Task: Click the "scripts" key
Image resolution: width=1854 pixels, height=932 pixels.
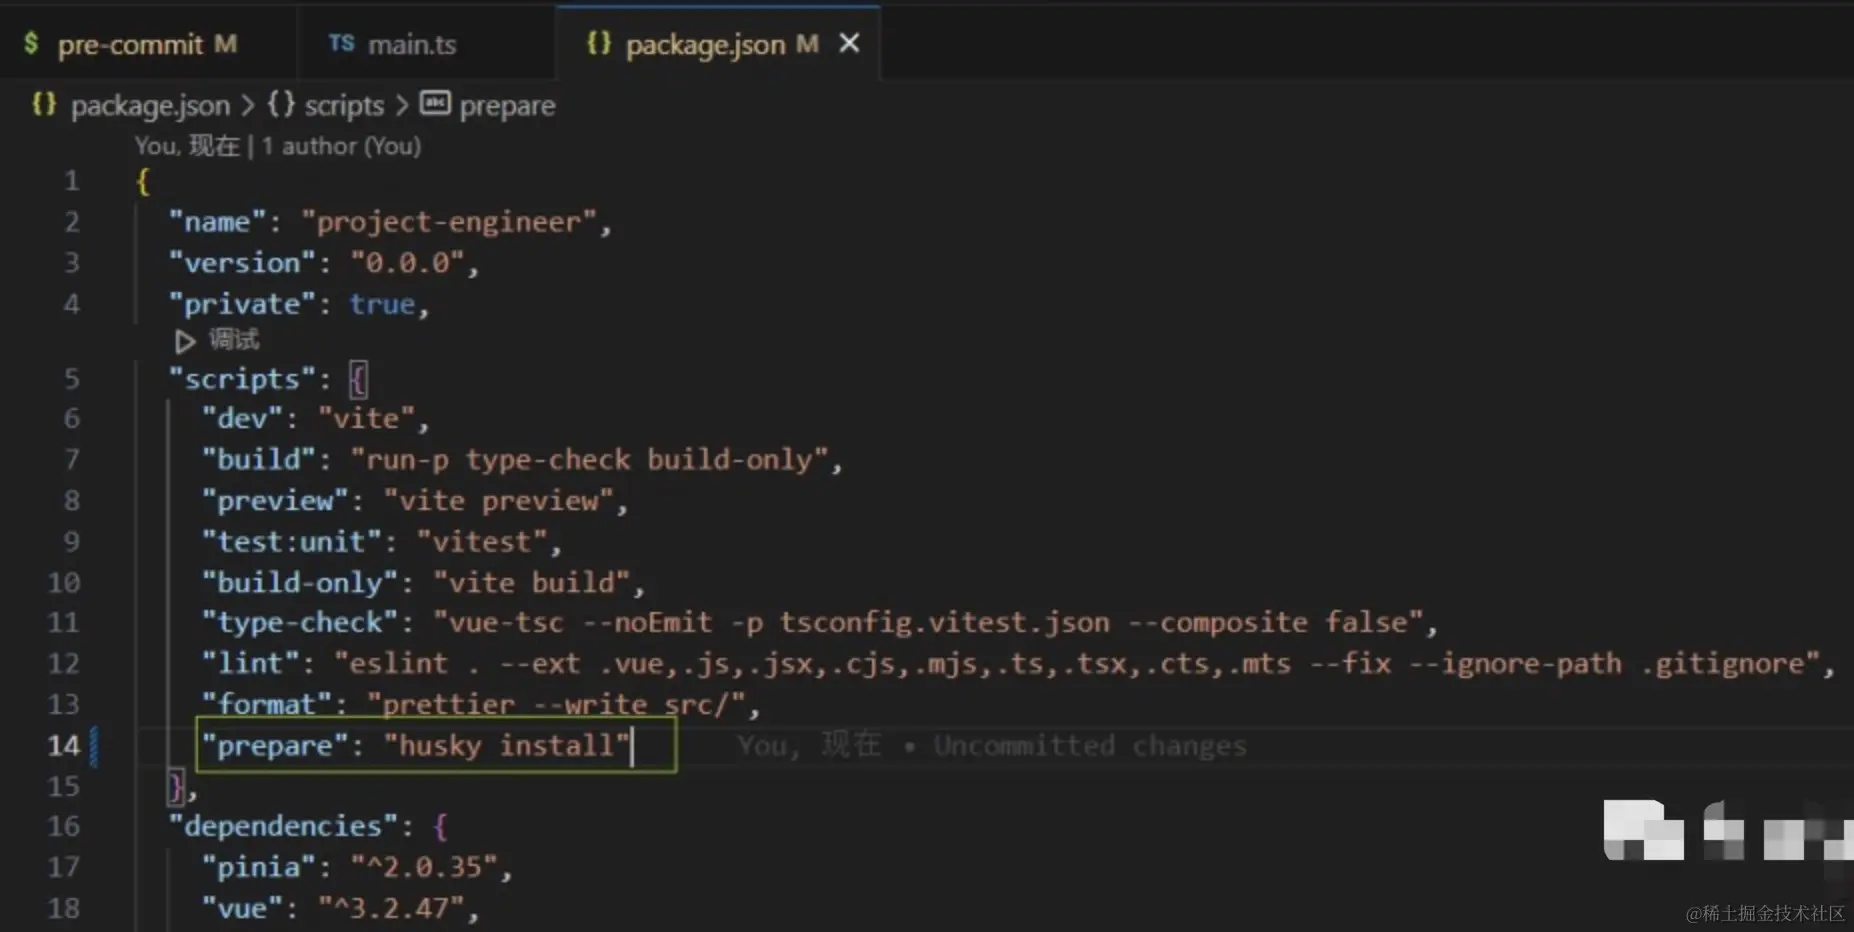Action: tap(242, 379)
